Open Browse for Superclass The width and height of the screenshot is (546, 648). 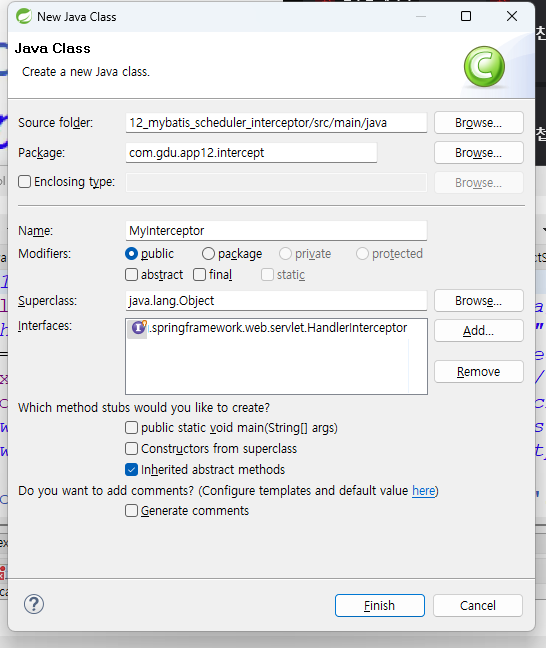coord(479,301)
